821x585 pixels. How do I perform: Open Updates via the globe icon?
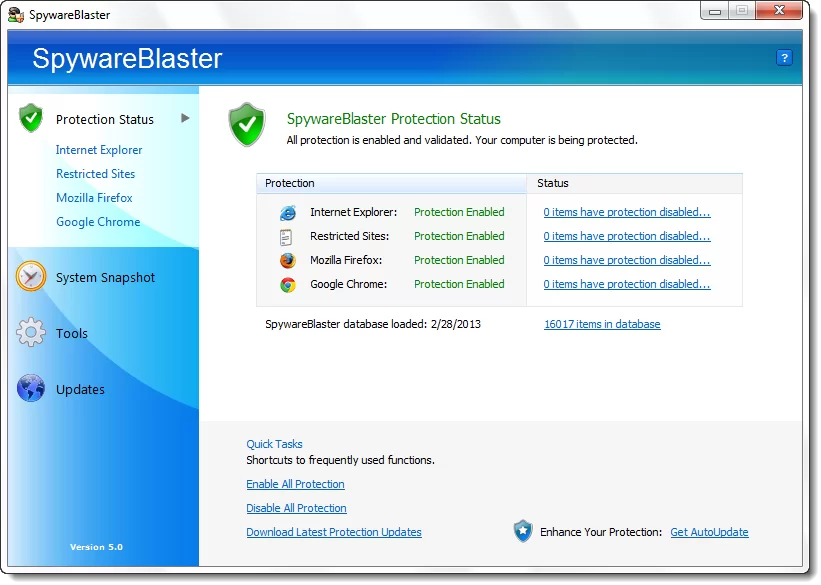[31, 389]
